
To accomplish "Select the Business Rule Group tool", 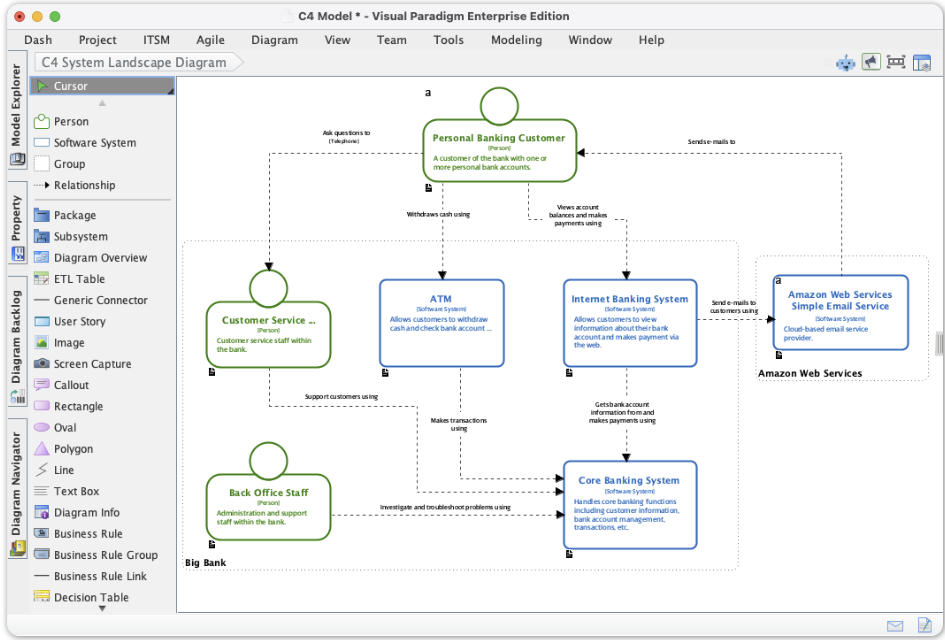I will click(96, 555).
